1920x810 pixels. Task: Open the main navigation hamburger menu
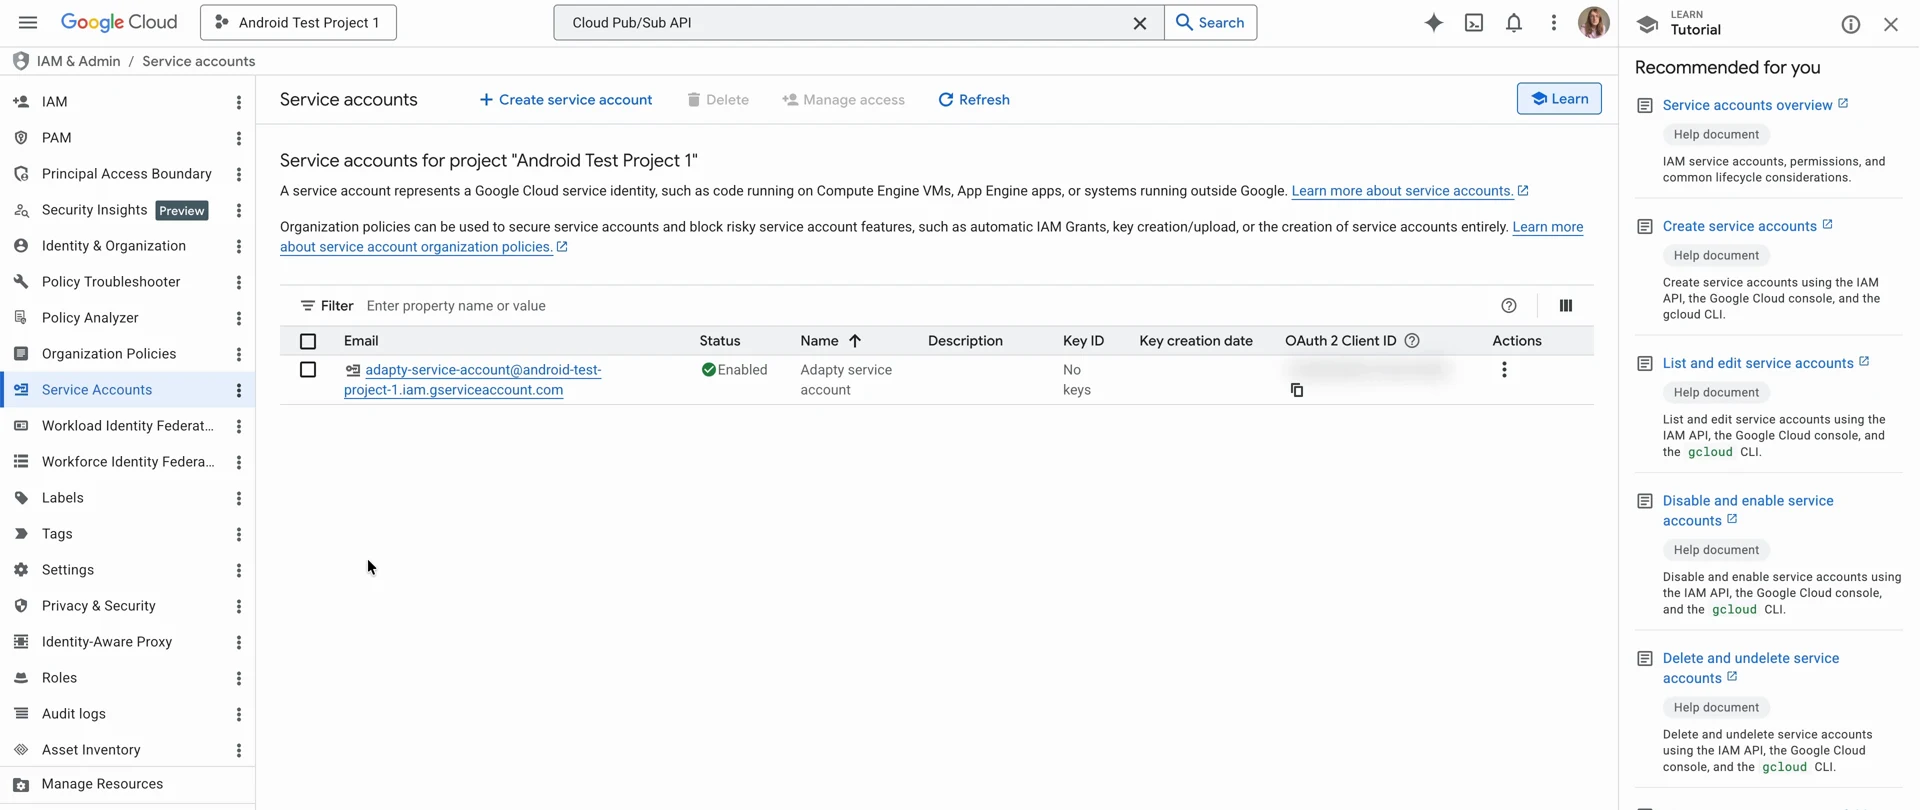(x=28, y=22)
